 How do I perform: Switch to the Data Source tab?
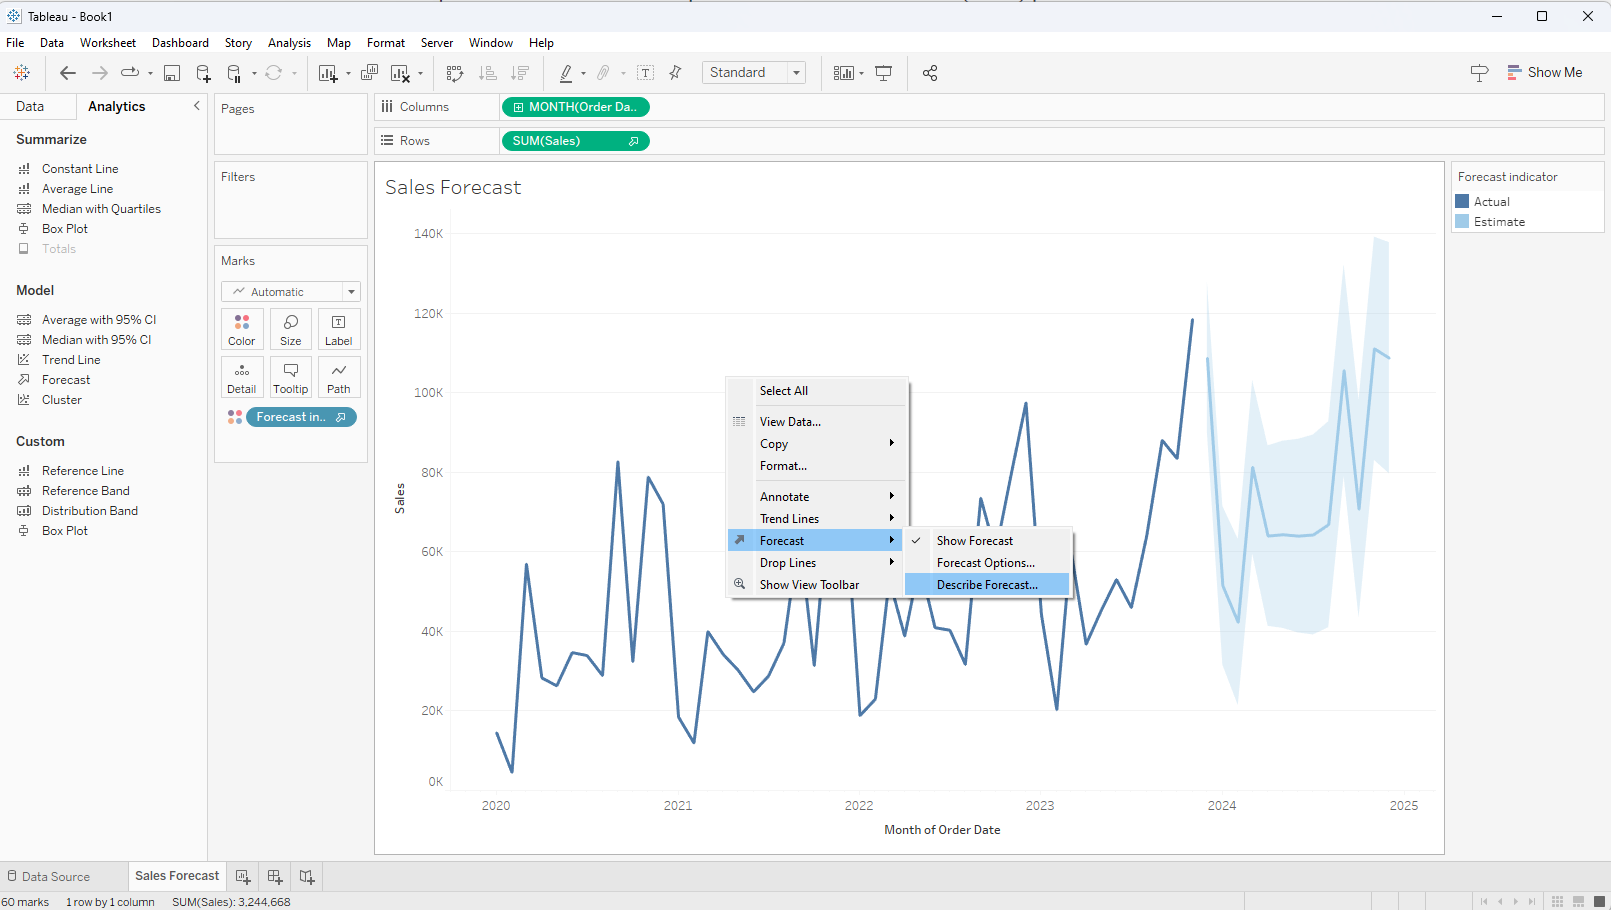coord(56,877)
